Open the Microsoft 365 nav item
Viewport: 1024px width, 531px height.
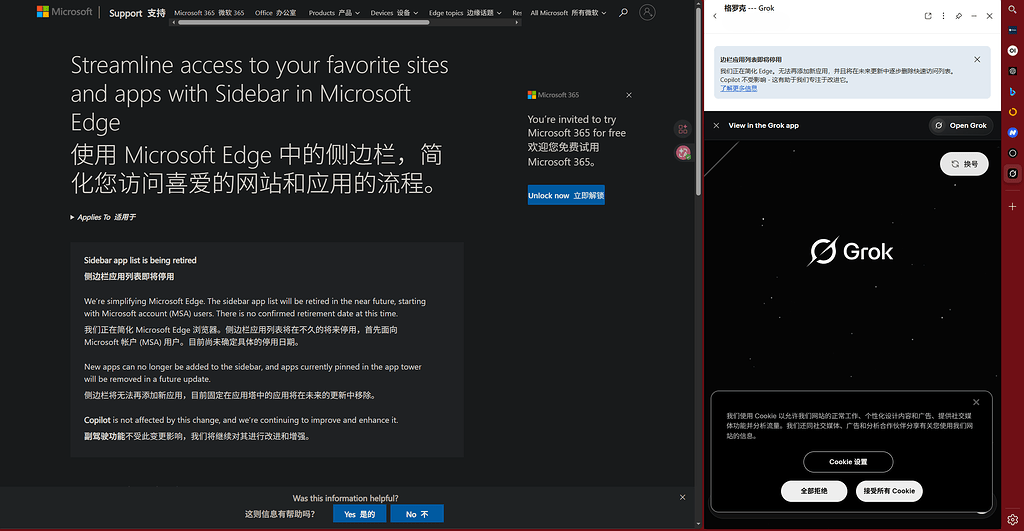(209, 13)
